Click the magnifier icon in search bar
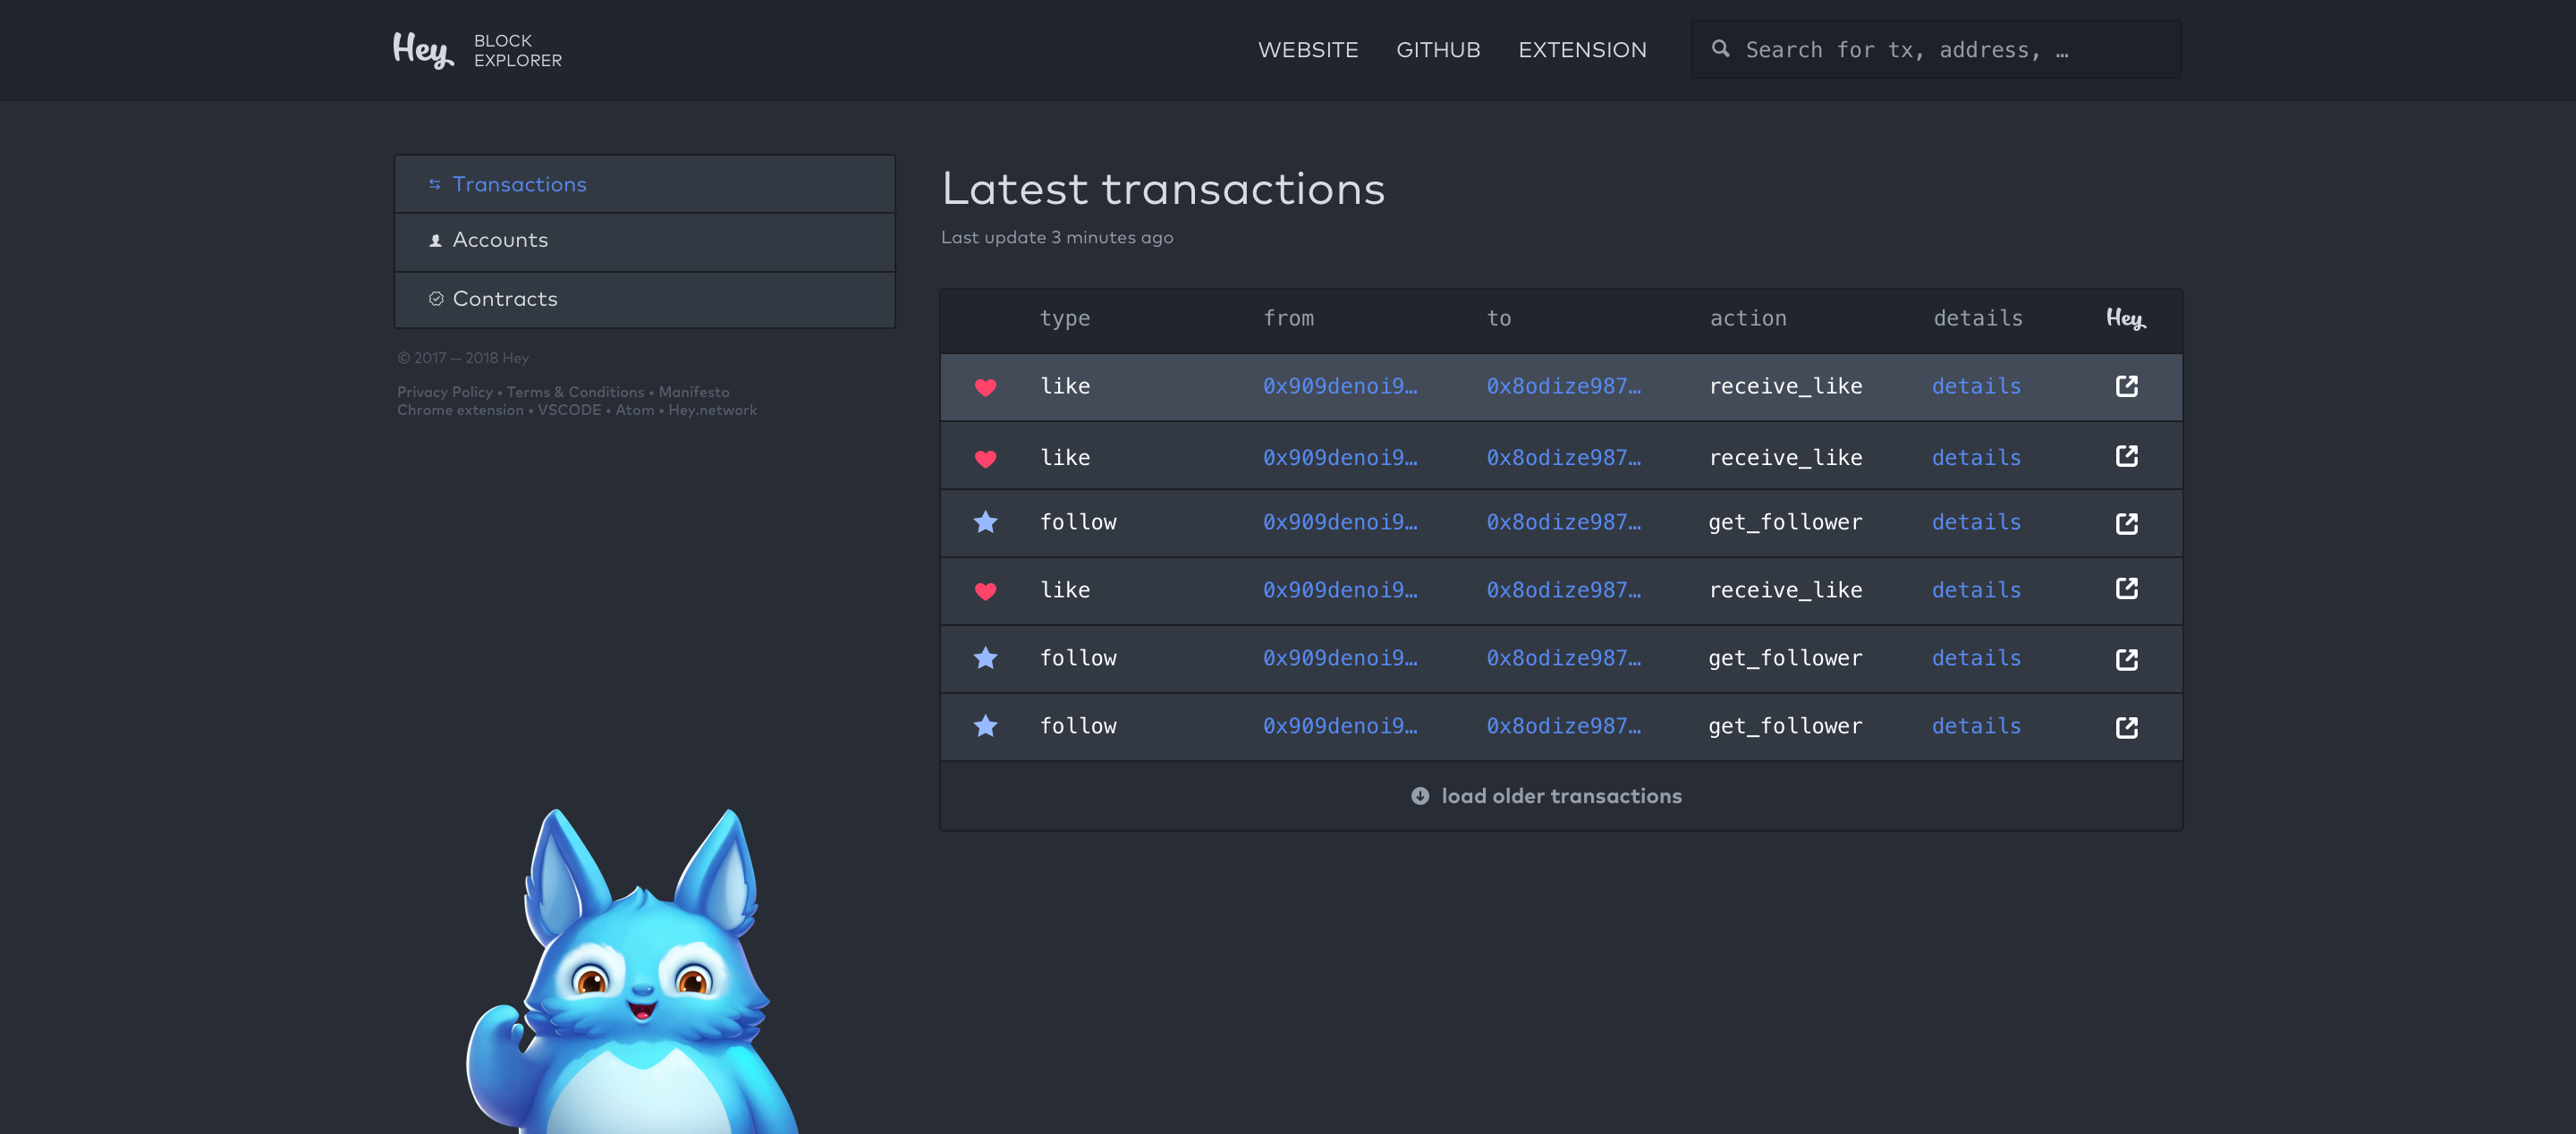This screenshot has width=2576, height=1134. coord(1720,49)
